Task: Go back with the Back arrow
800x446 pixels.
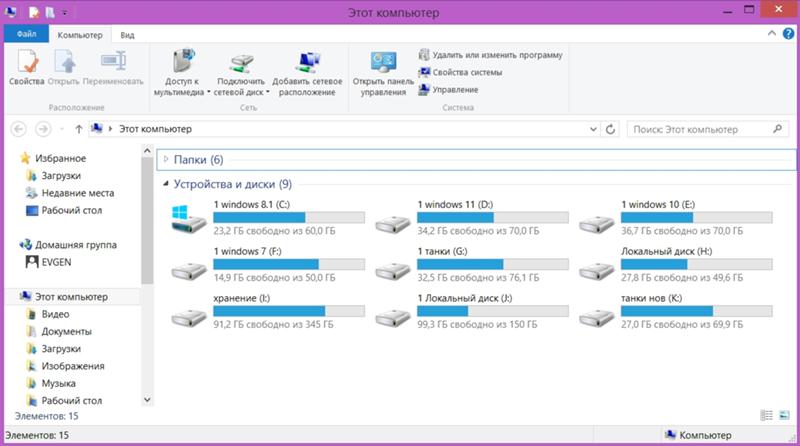Action: tap(18, 129)
